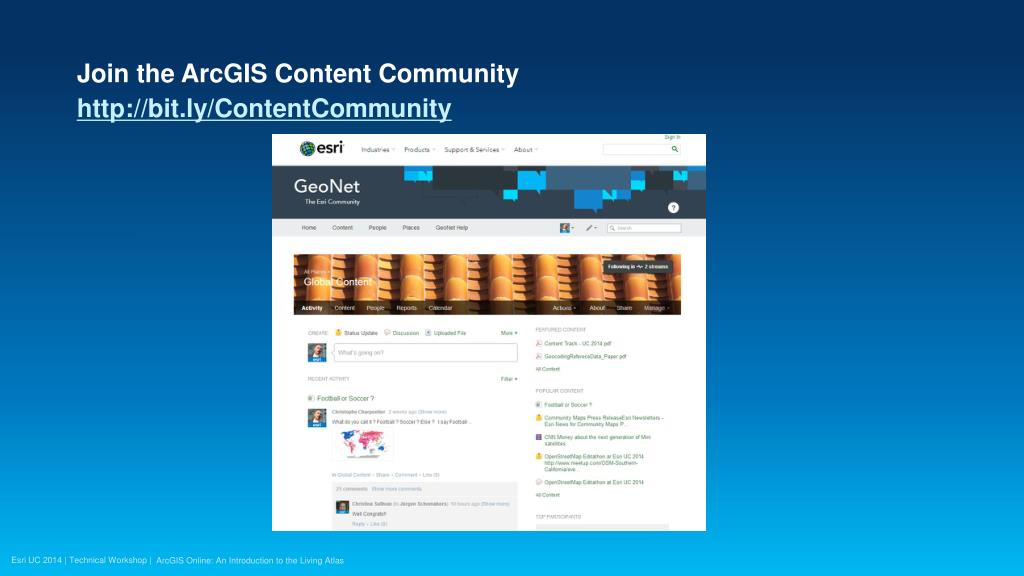Viewport: 1024px width, 576px height.
Task: Click the poll icon before Football or Soccer ? title
Action: click(x=311, y=398)
